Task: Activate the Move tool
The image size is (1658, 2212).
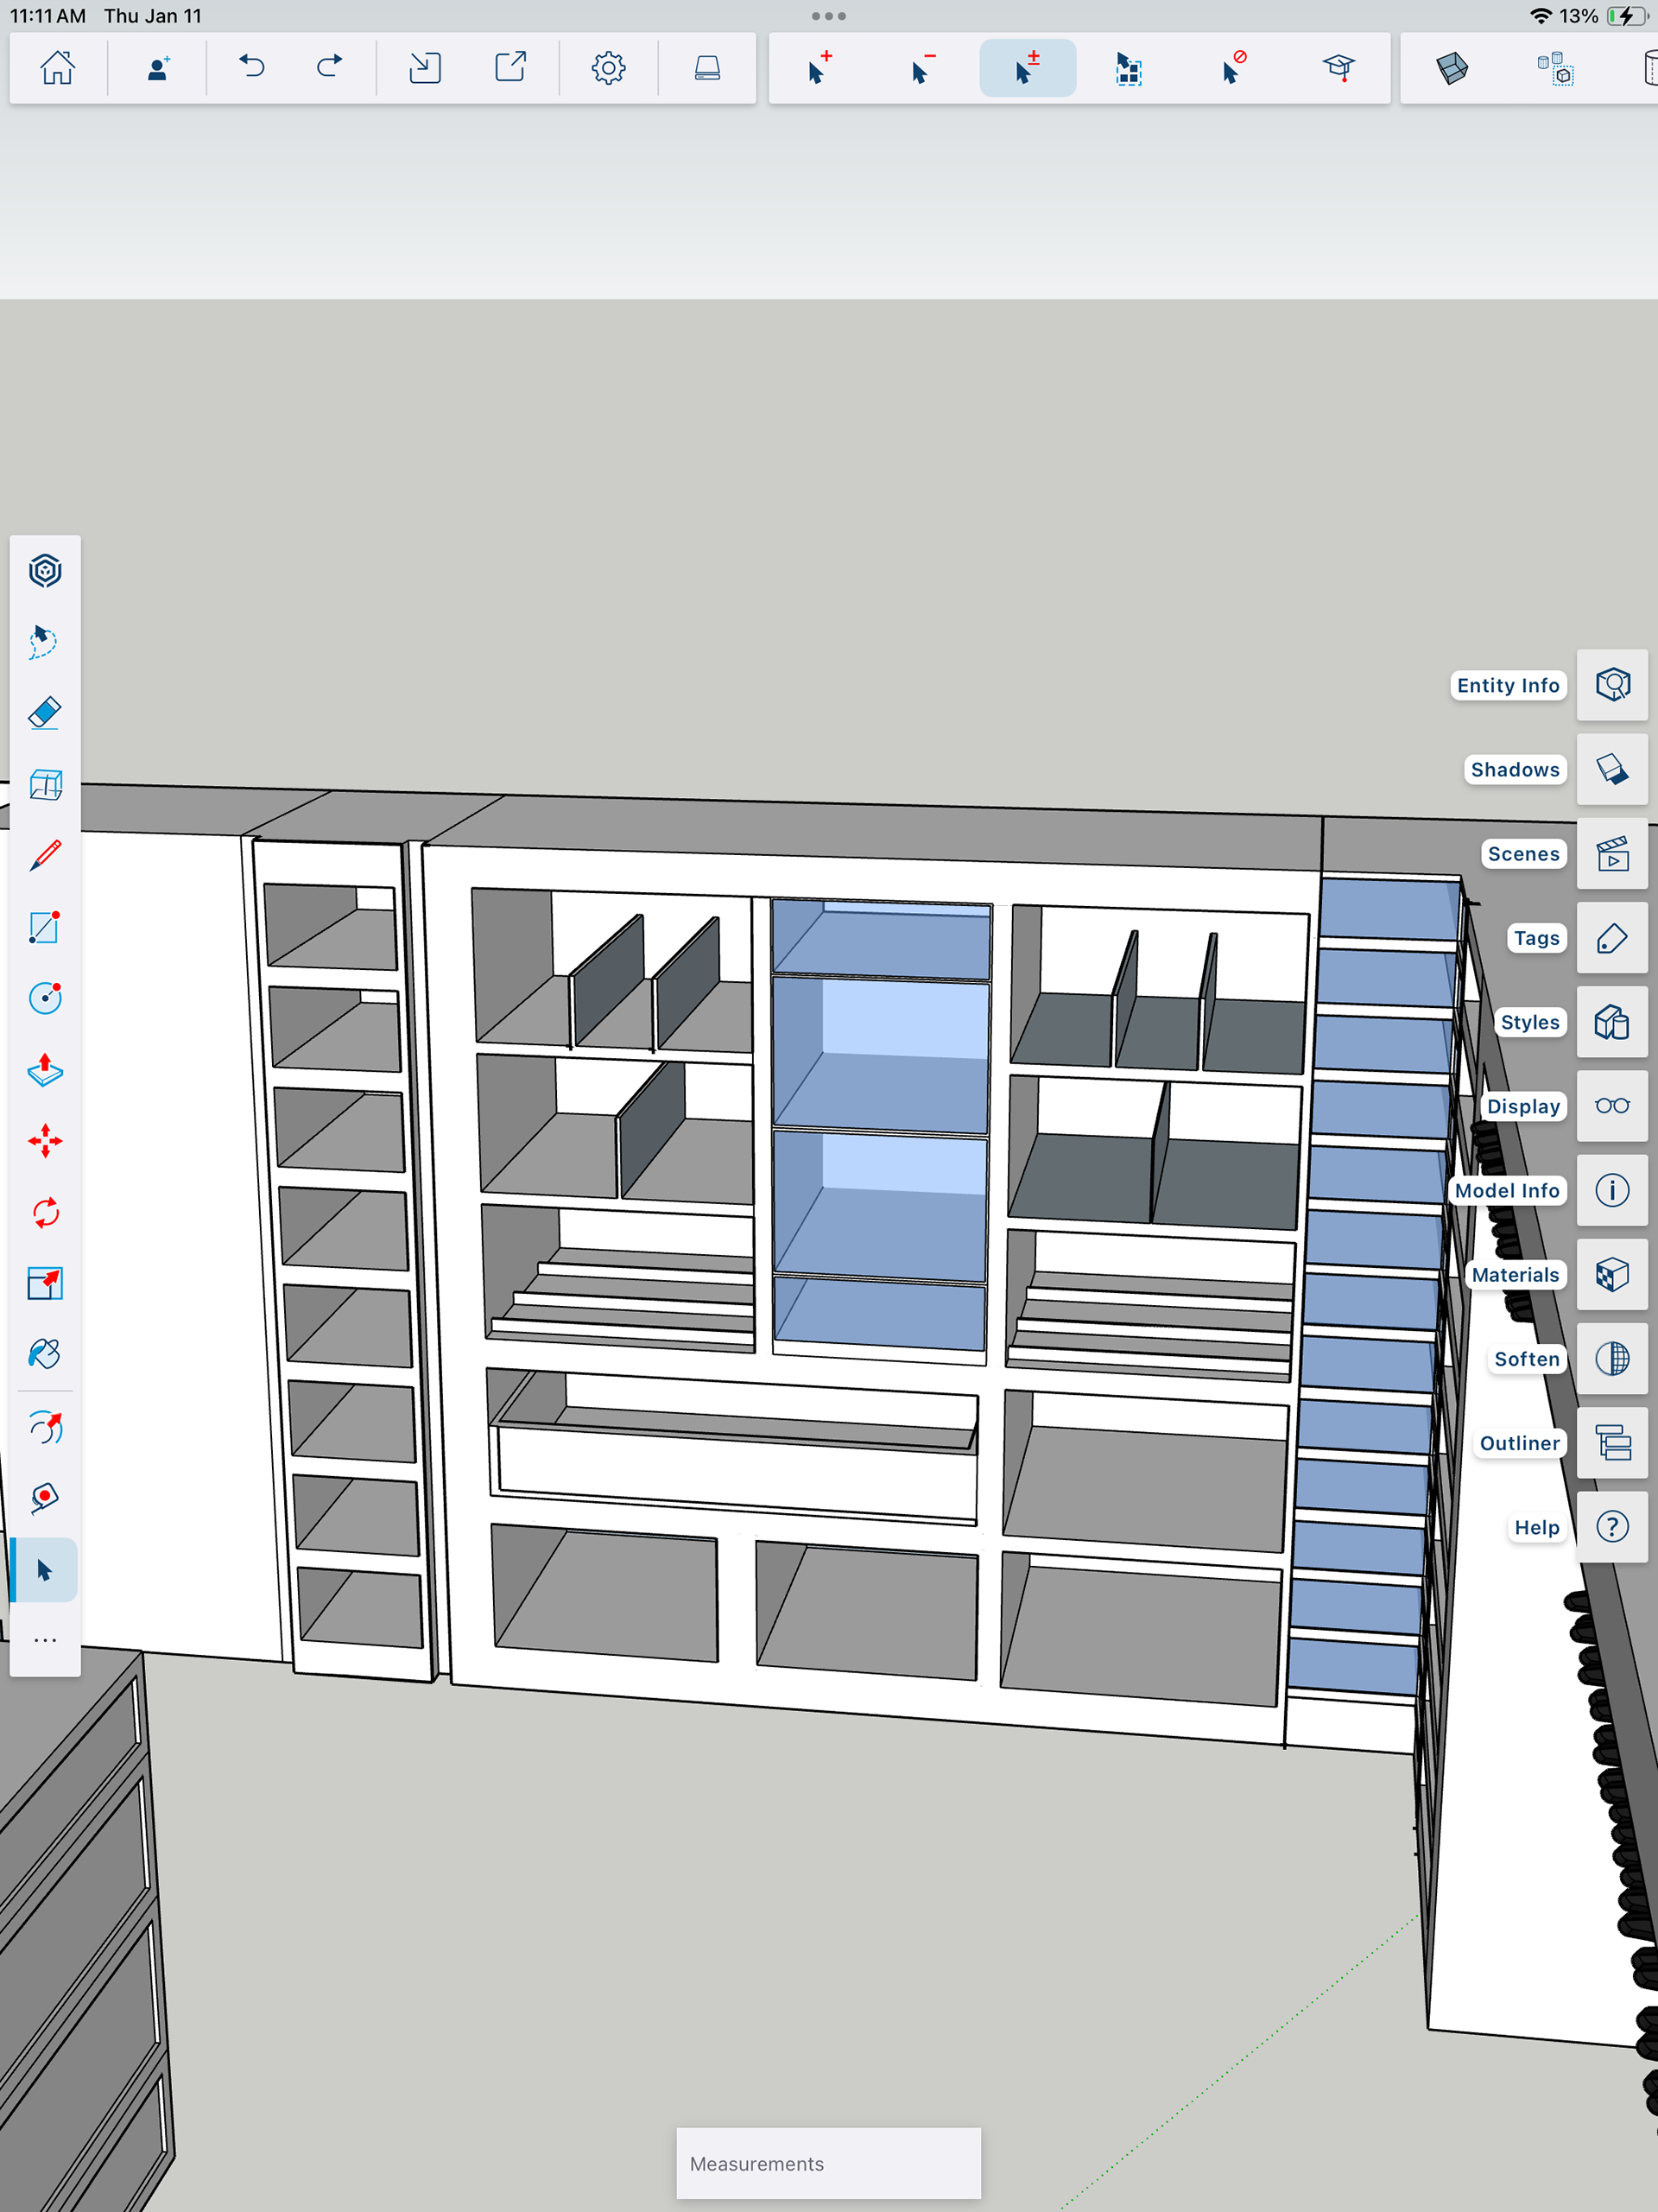Action: pyautogui.click(x=45, y=1141)
